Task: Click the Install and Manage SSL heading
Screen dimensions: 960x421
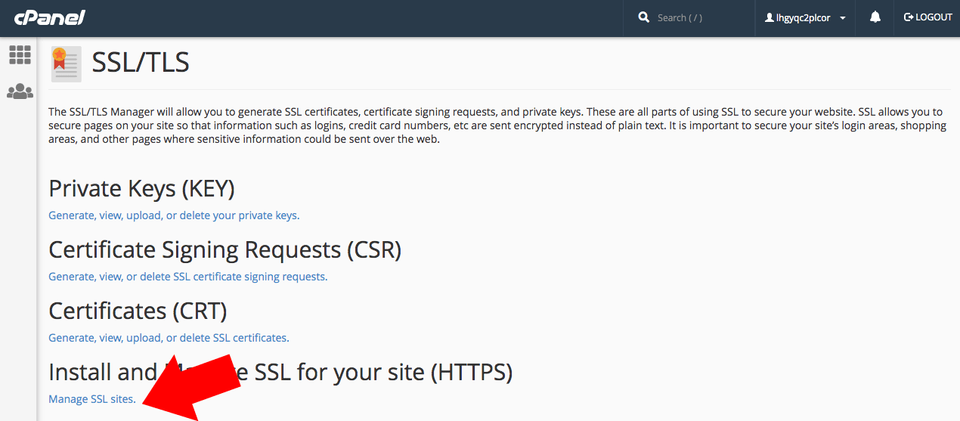Action: click(x=280, y=372)
